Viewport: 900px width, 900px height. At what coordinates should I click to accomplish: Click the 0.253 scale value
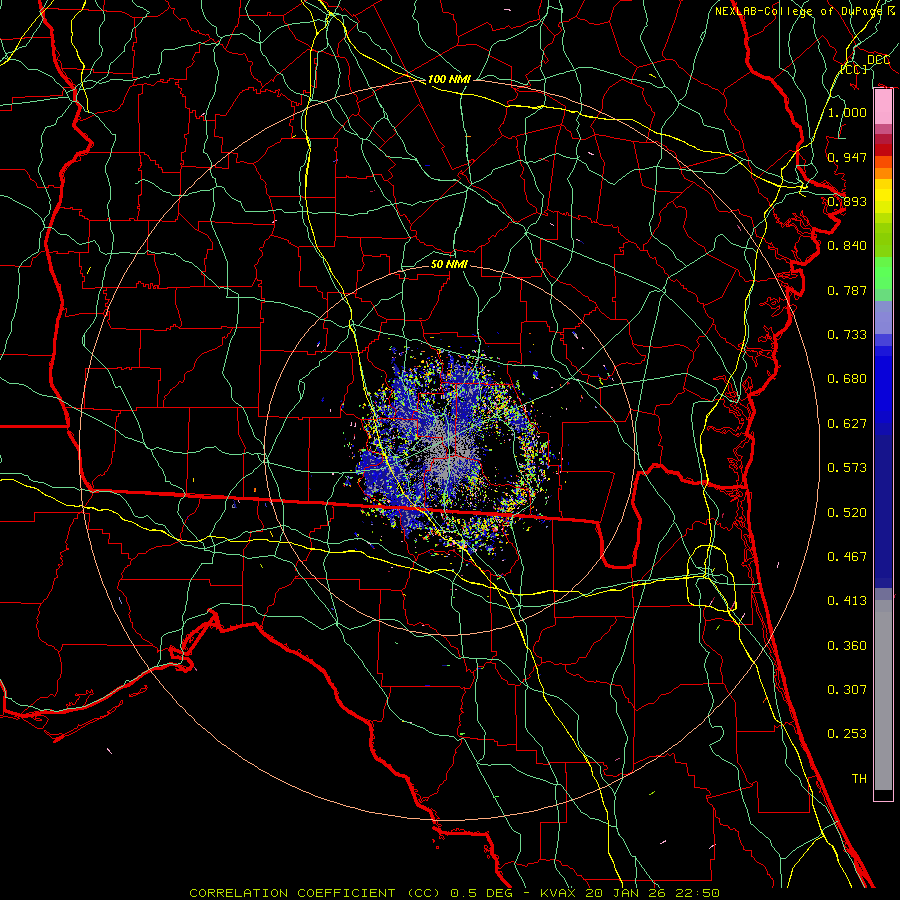847,734
